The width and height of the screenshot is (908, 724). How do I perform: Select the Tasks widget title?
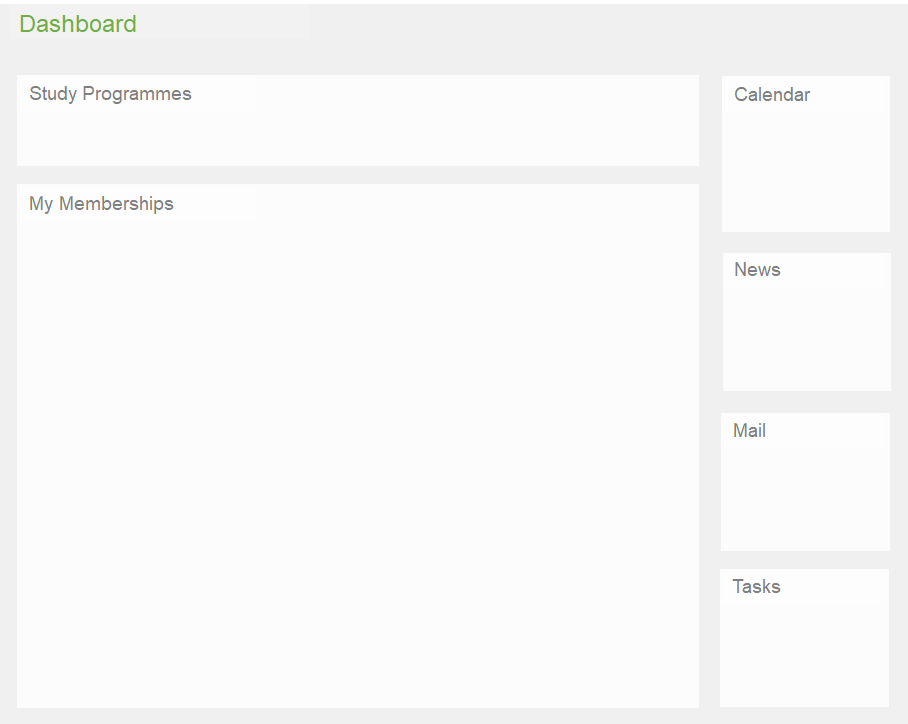[x=756, y=587]
